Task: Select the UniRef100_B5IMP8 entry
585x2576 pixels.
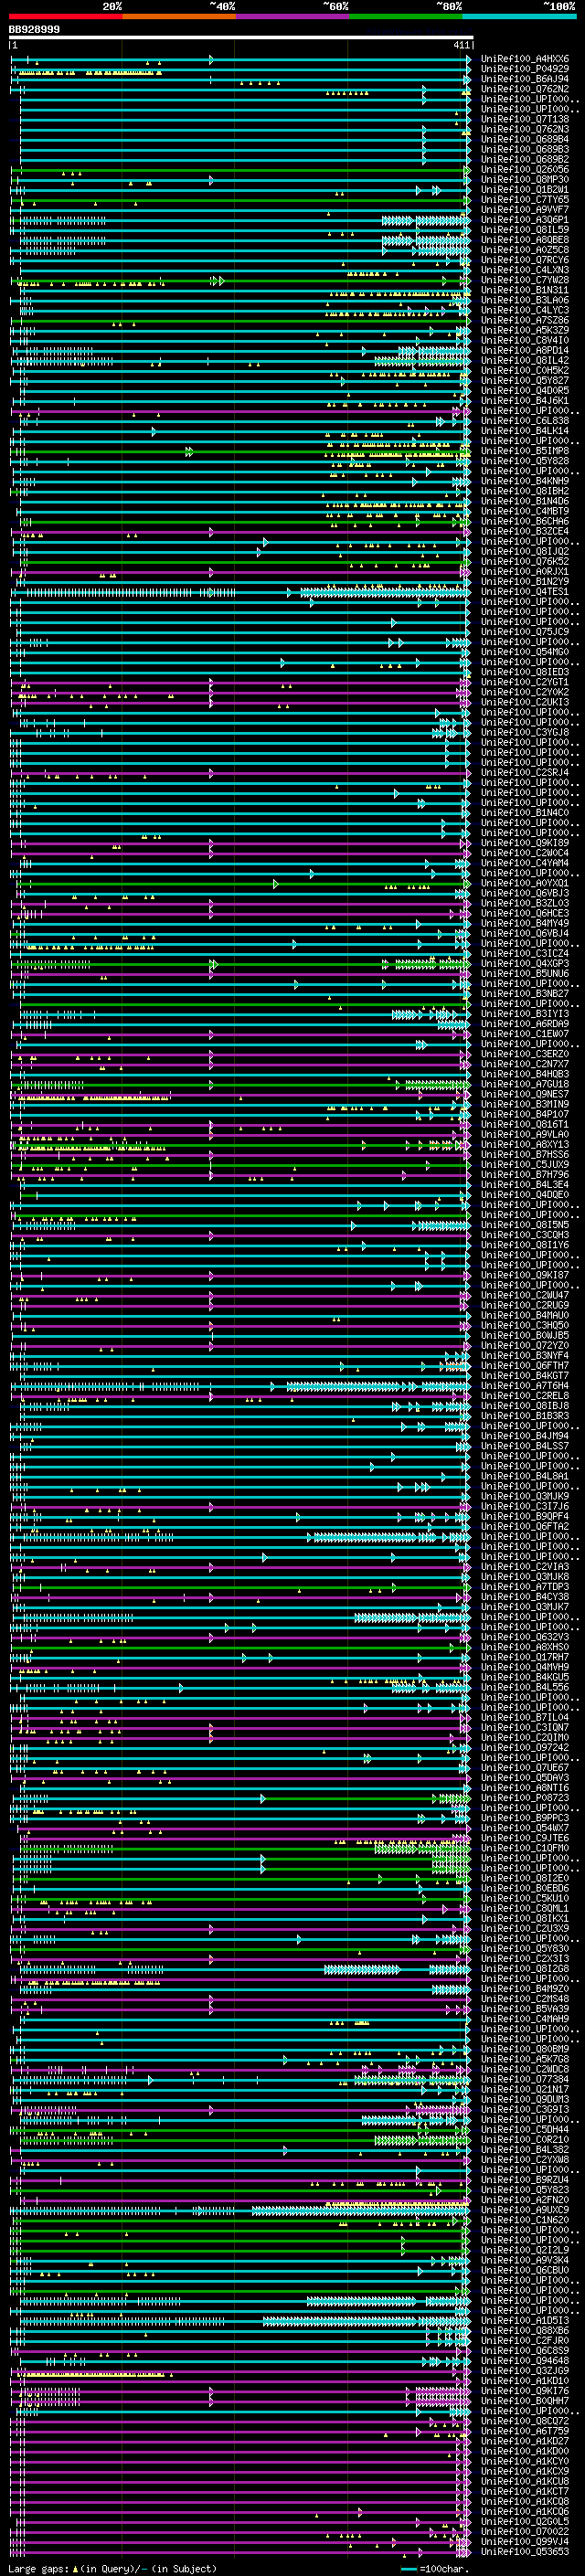Action: (x=525, y=451)
